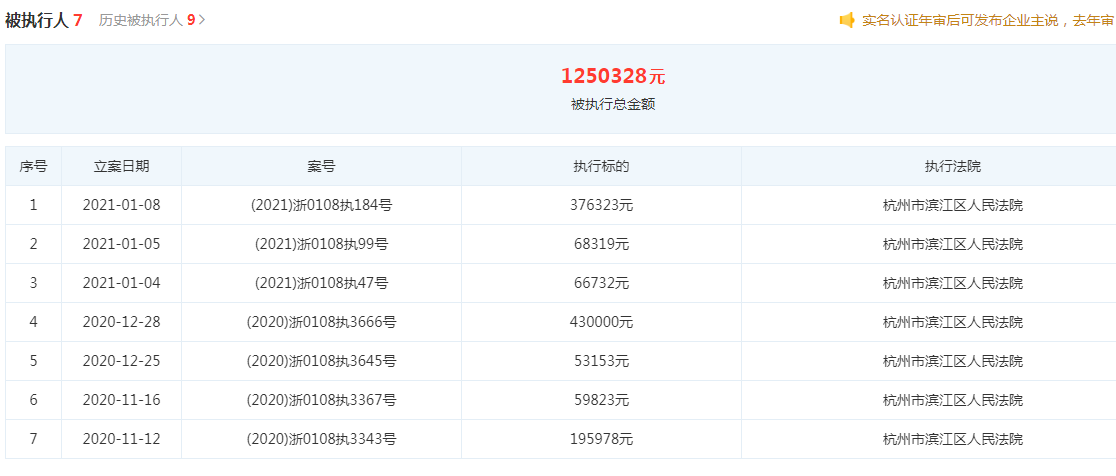The image size is (1116, 476).
Task: Select the 376323元 amount cell
Action: pyautogui.click(x=601, y=206)
